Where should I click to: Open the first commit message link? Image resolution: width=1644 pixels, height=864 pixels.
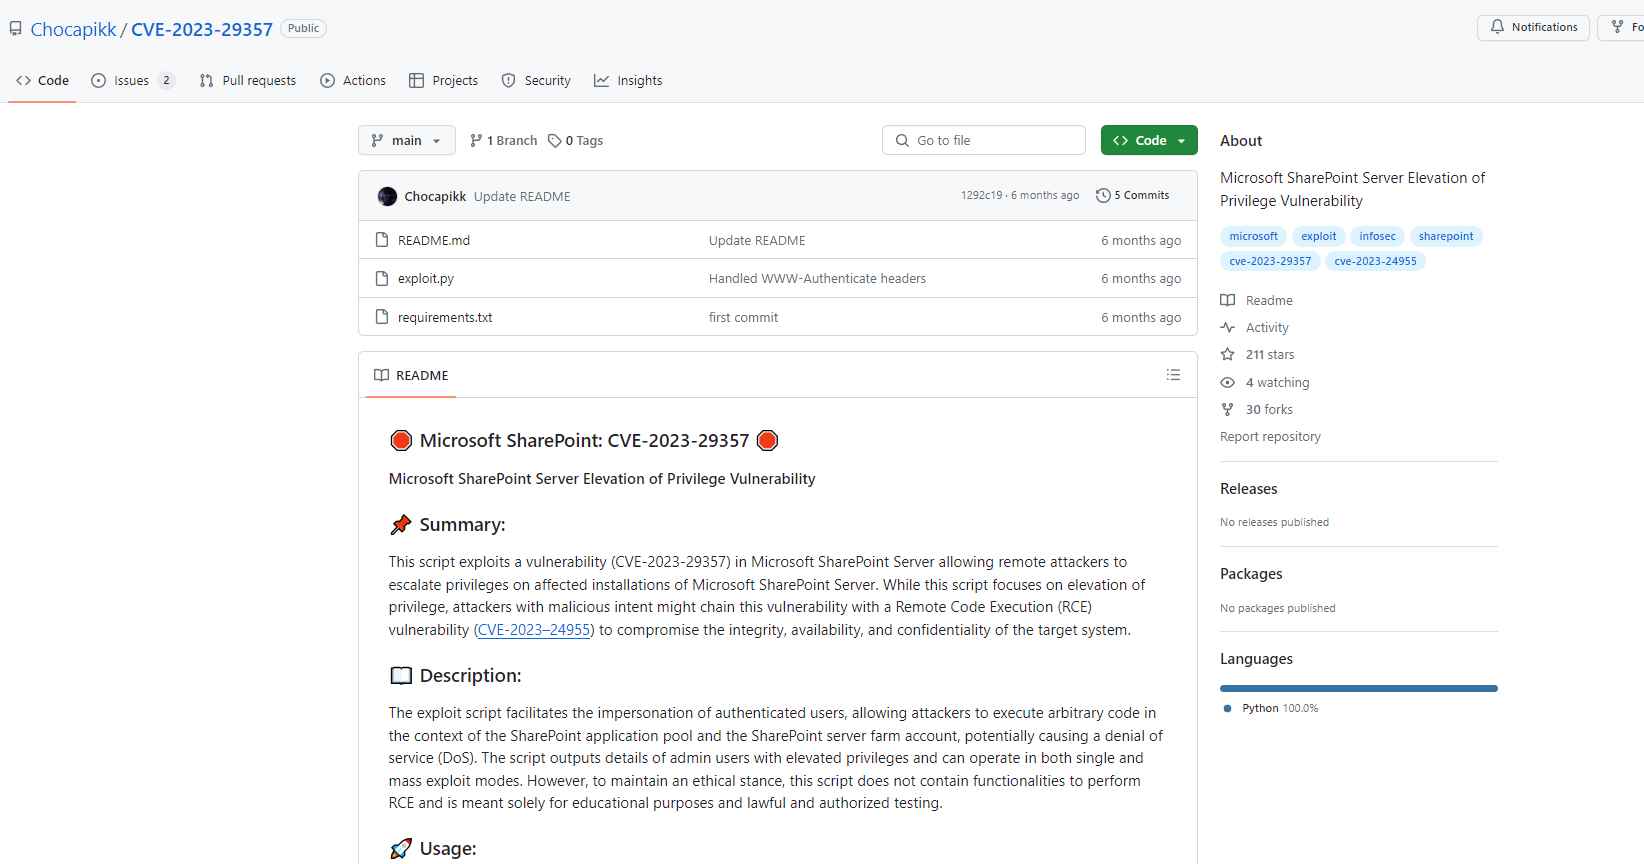tap(743, 317)
